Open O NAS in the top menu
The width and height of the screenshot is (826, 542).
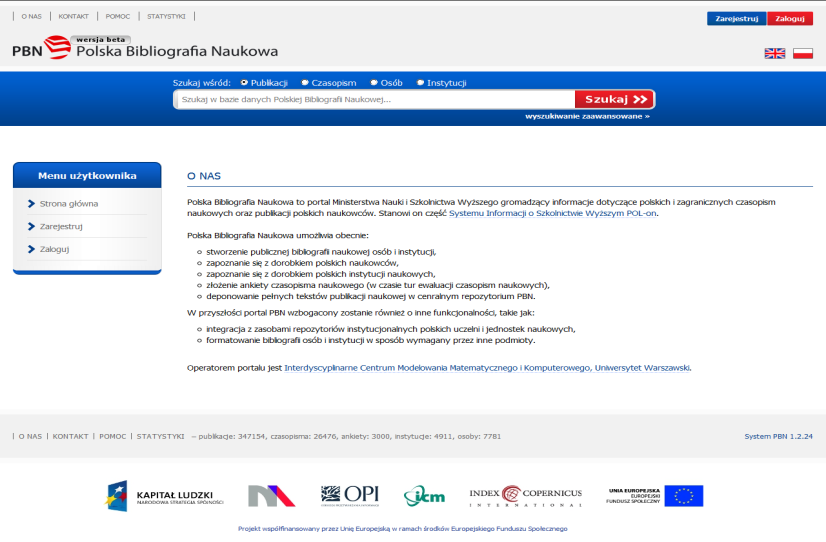32,16
